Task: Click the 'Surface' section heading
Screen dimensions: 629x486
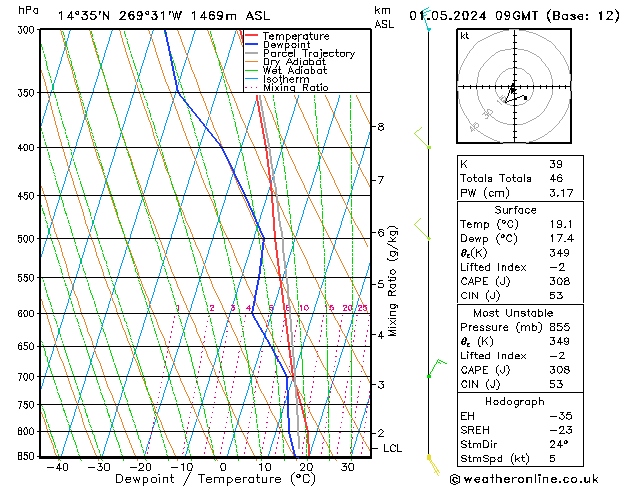Action: pos(515,210)
